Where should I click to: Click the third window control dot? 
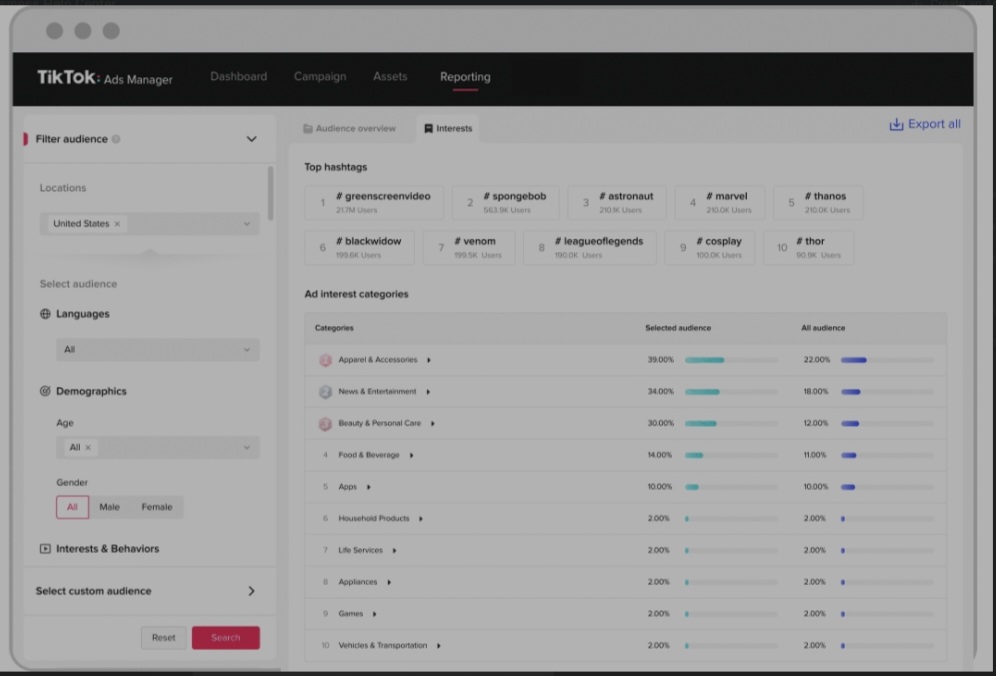pyautogui.click(x=111, y=30)
